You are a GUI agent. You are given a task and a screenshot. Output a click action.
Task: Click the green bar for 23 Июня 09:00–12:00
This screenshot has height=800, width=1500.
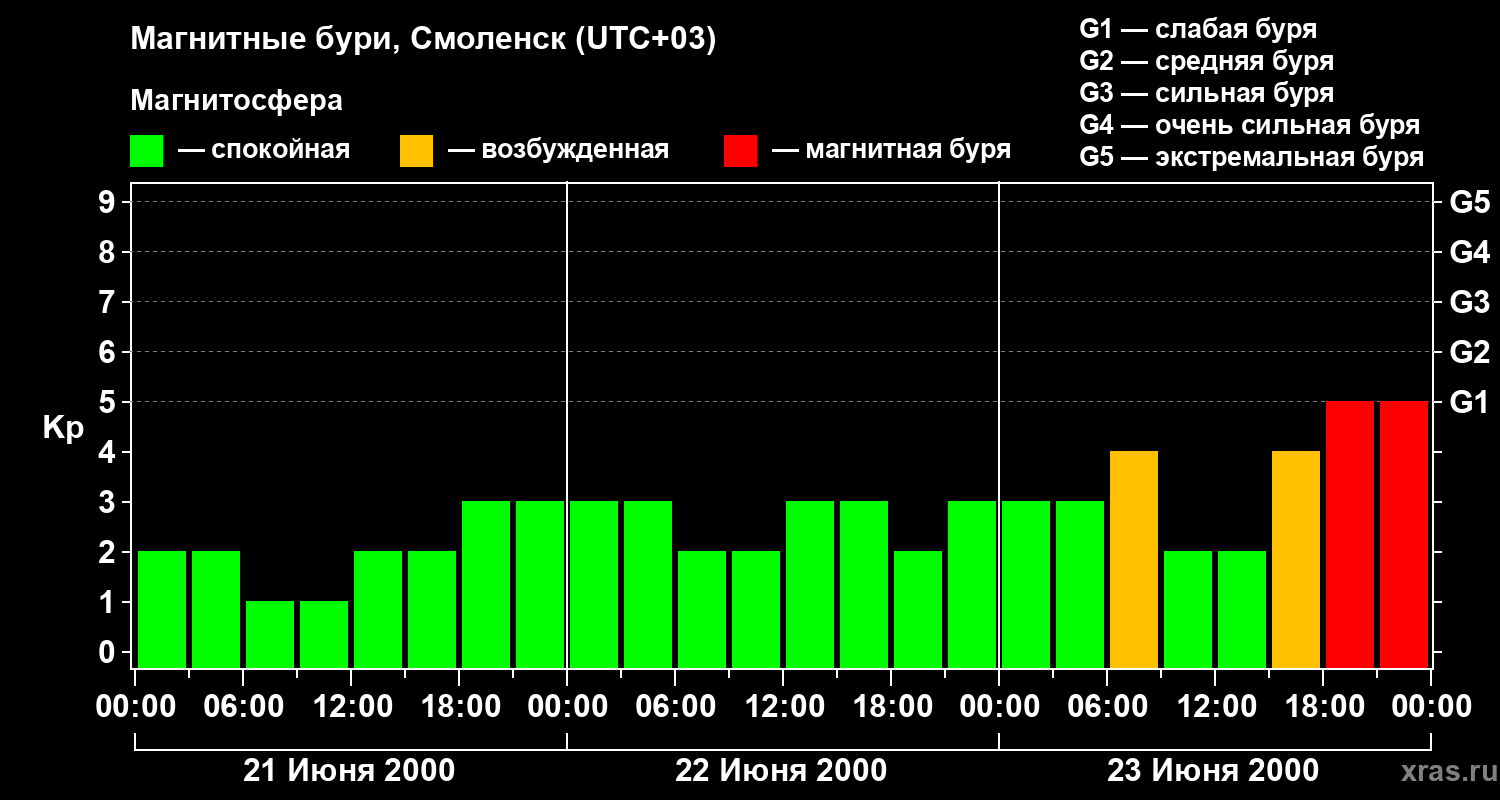(x=1188, y=609)
